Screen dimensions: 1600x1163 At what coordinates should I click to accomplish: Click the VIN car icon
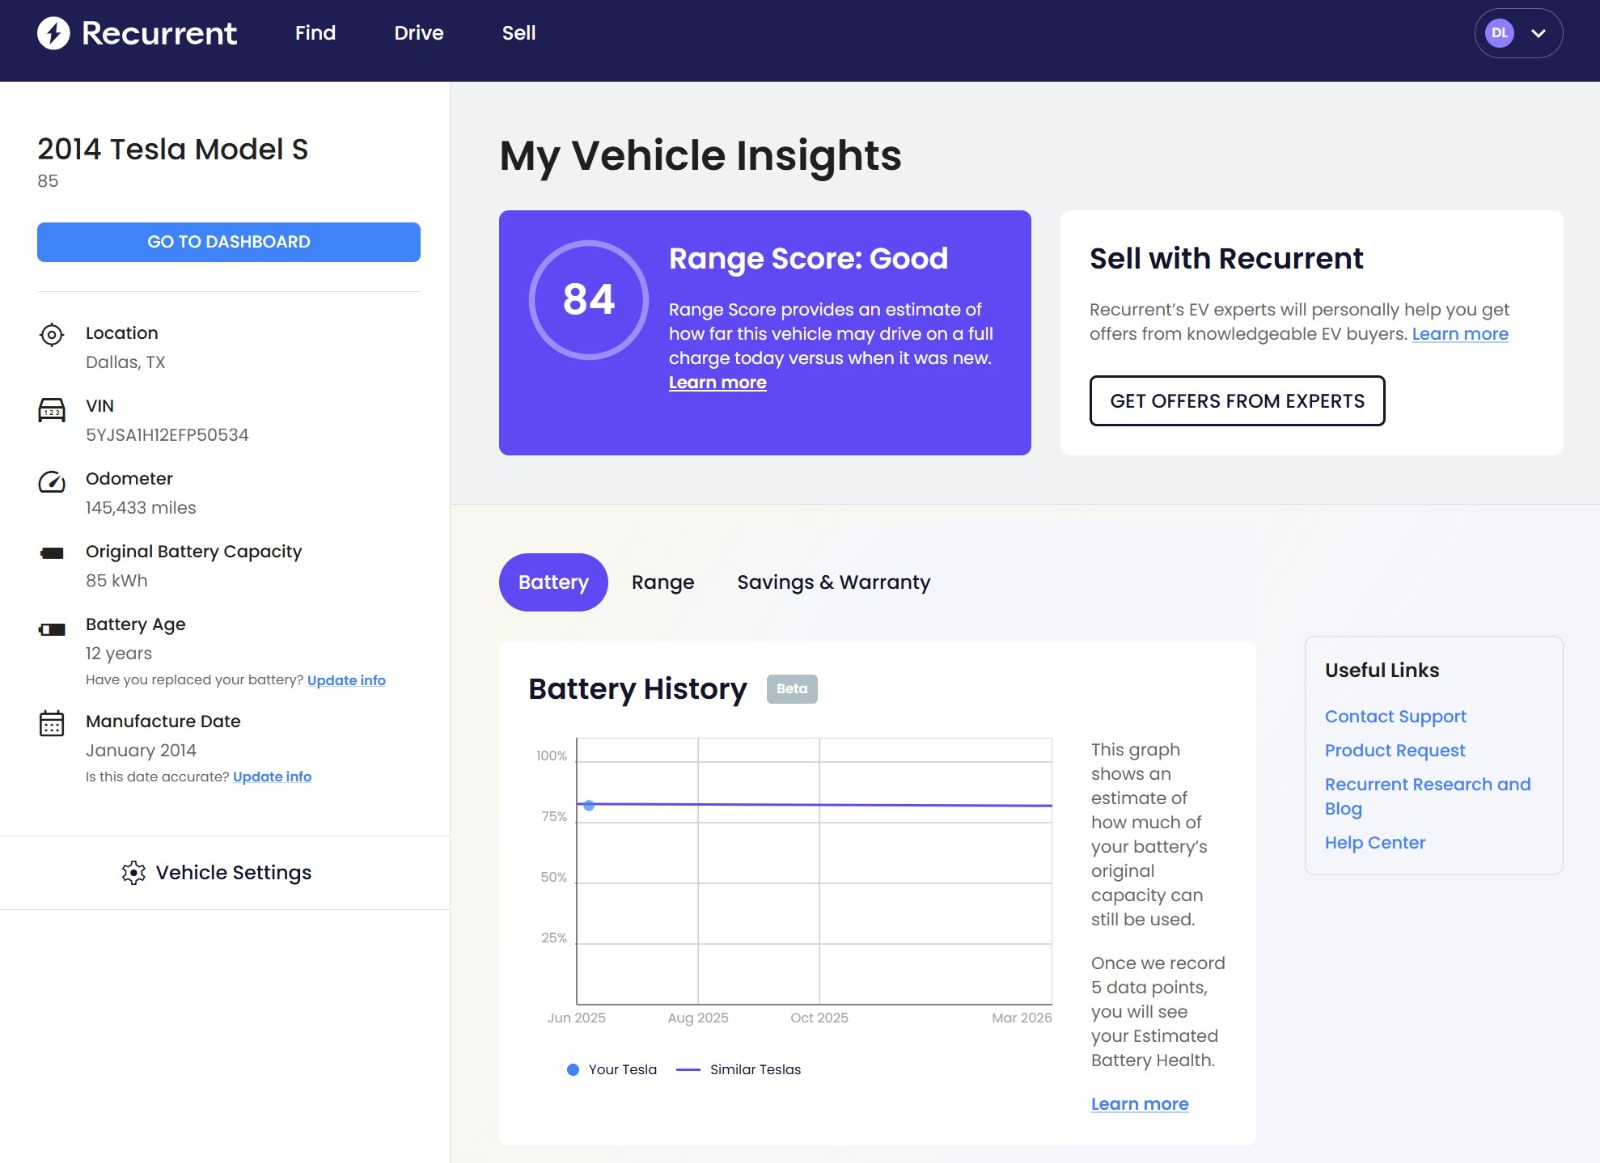[51, 410]
